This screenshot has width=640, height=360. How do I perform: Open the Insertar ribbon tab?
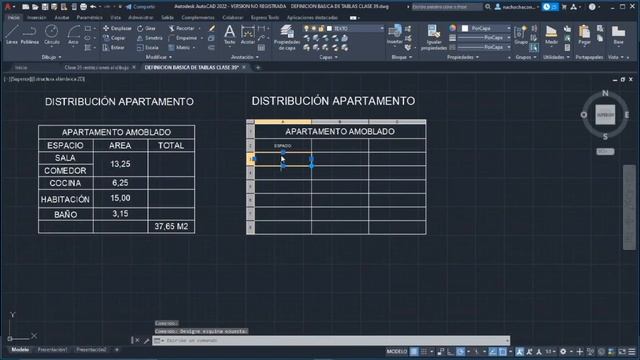(x=37, y=18)
